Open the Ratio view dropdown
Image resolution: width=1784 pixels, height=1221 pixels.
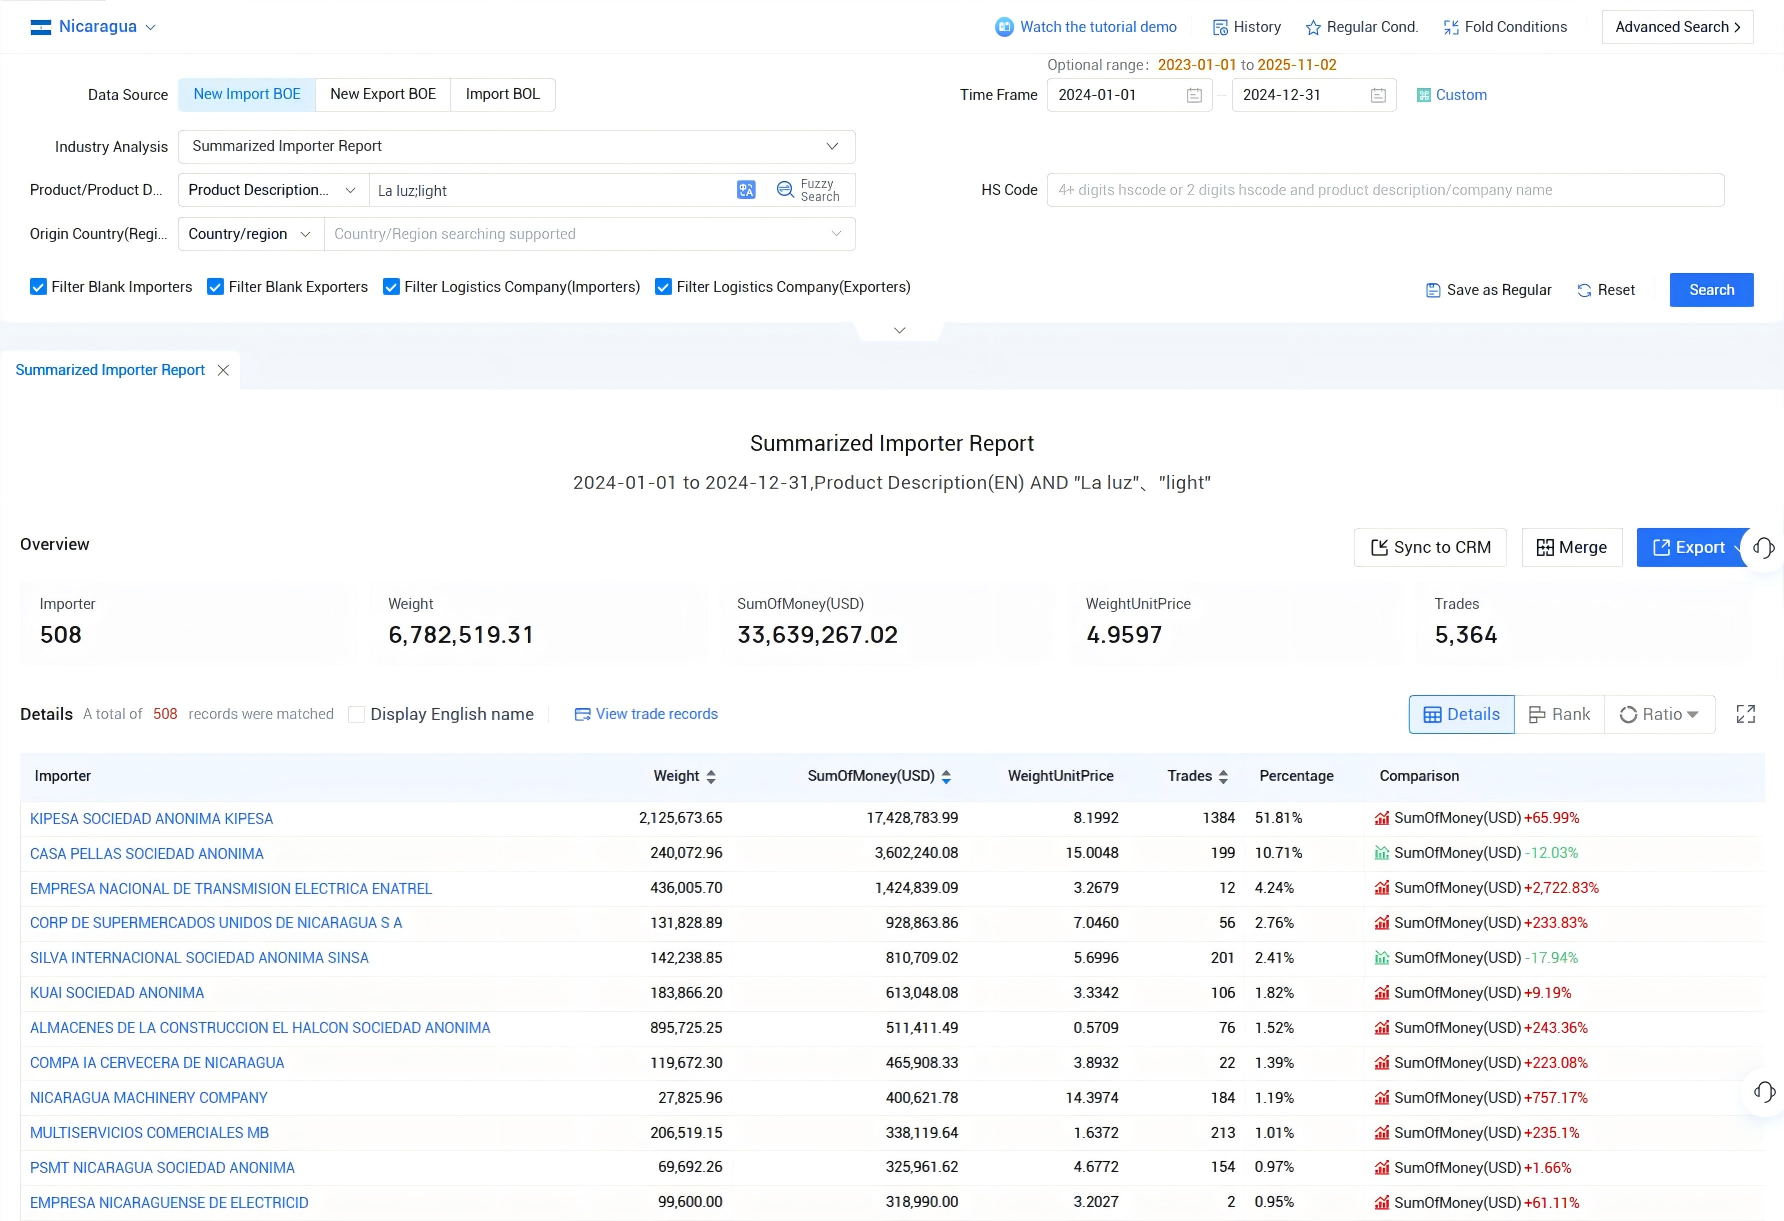[x=1660, y=714]
